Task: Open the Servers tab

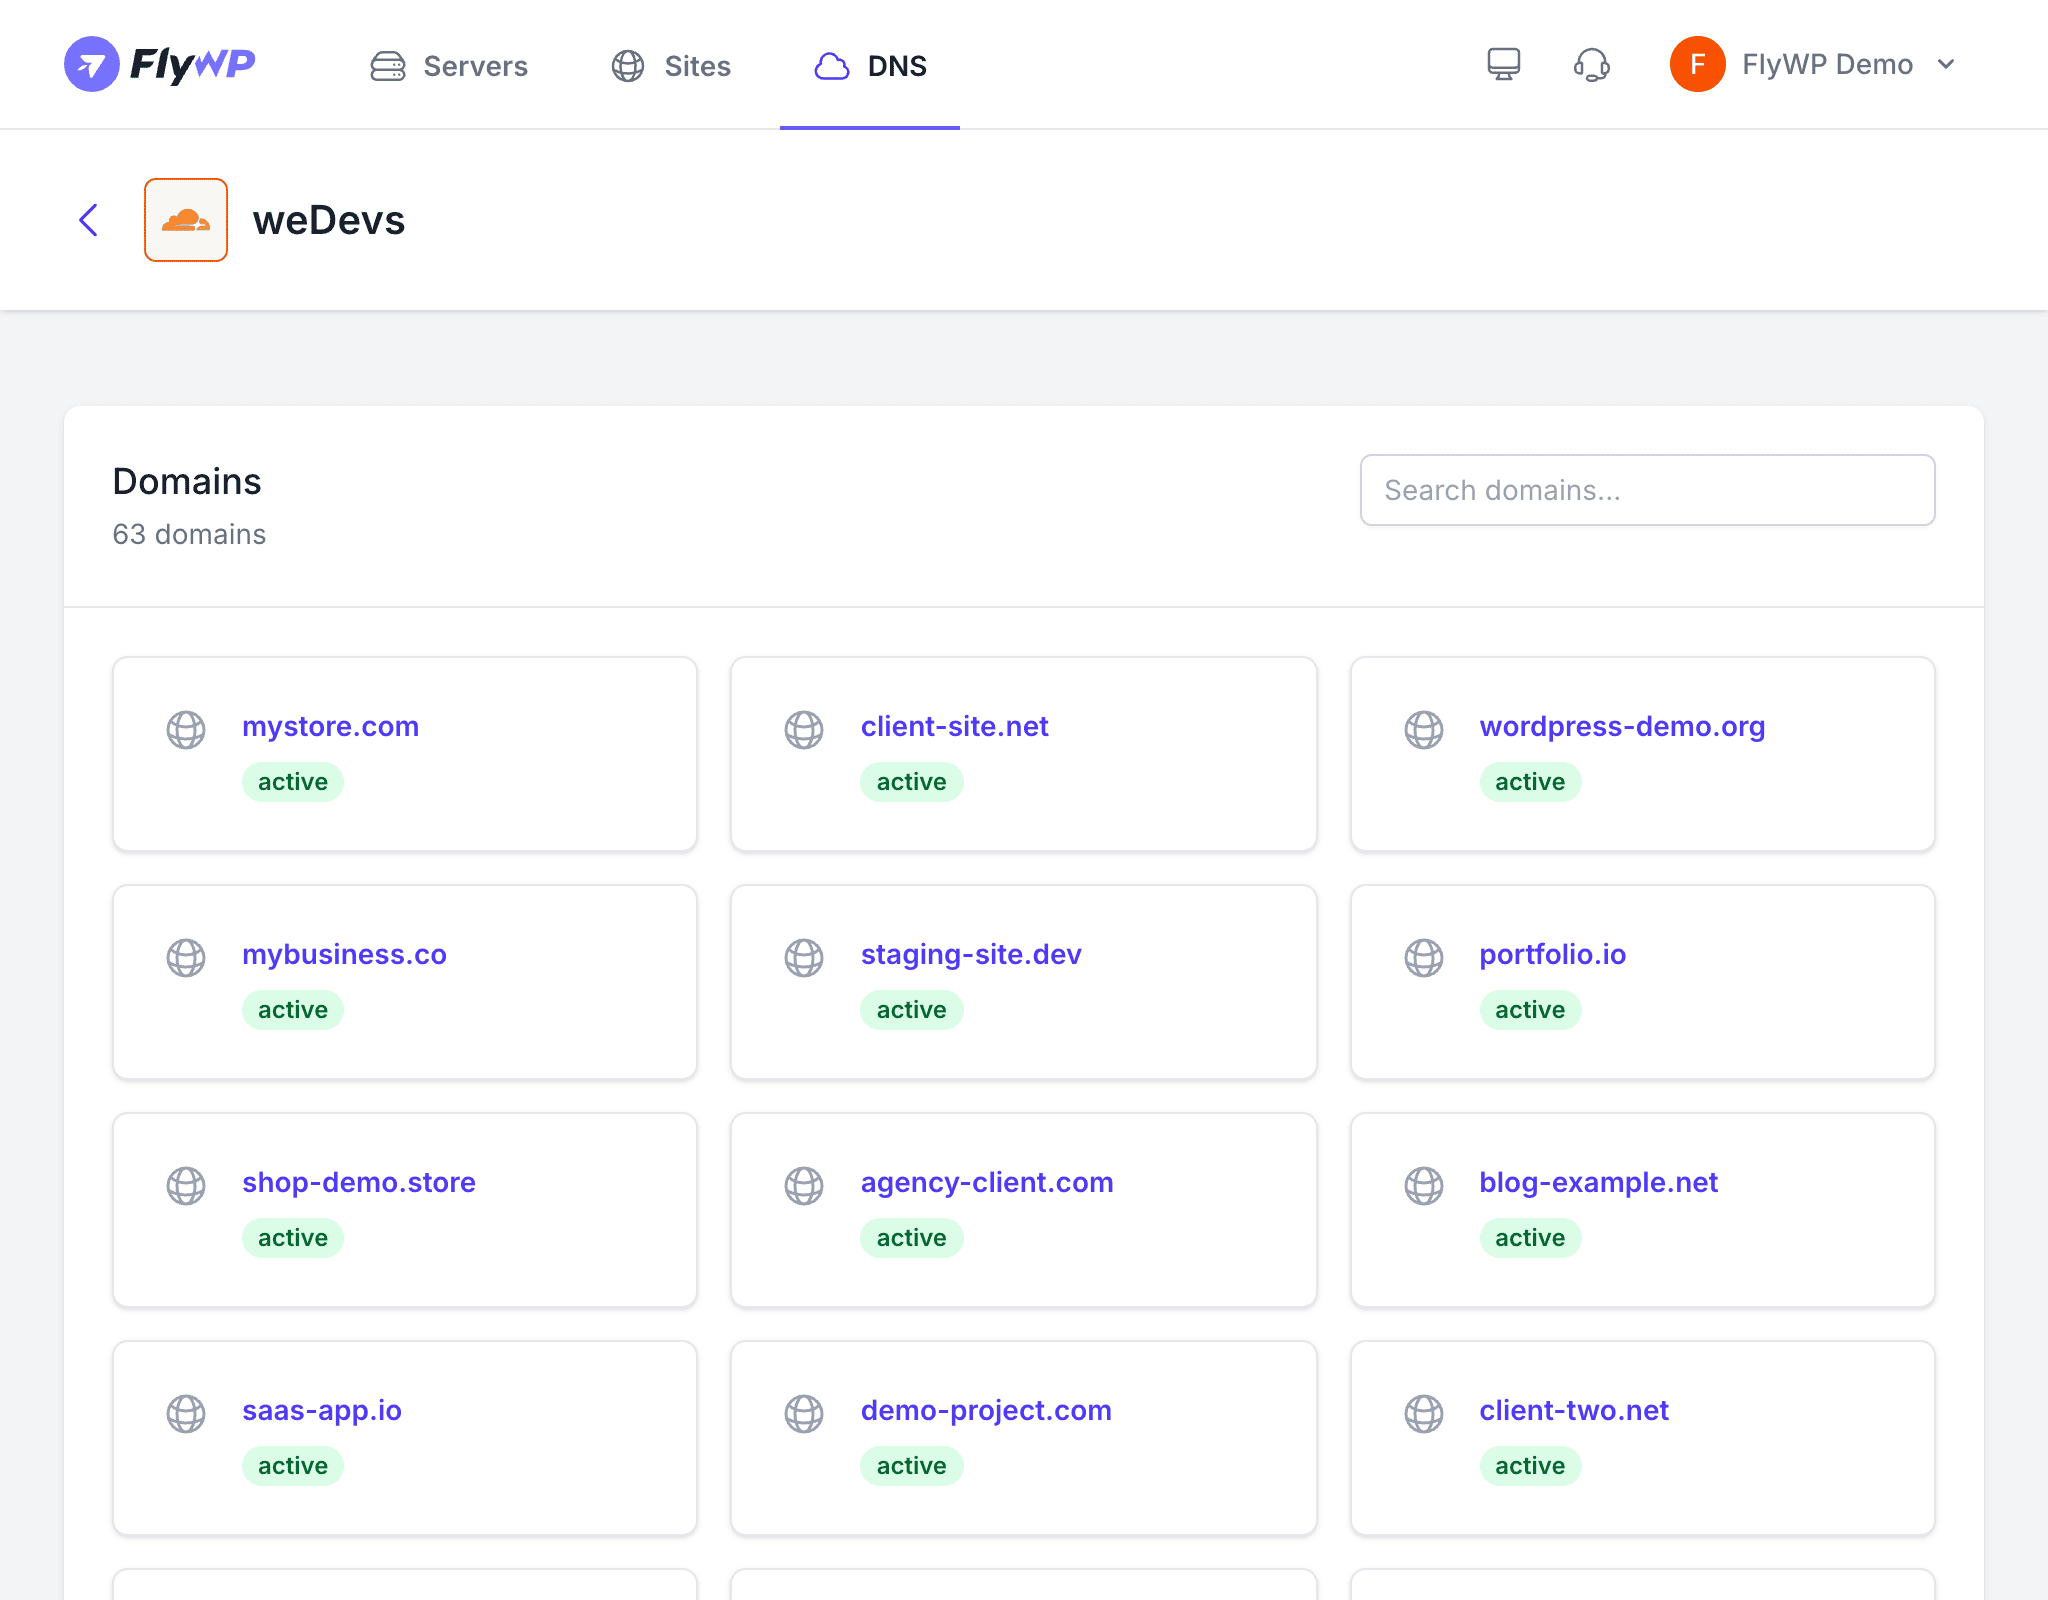Action: pos(449,66)
